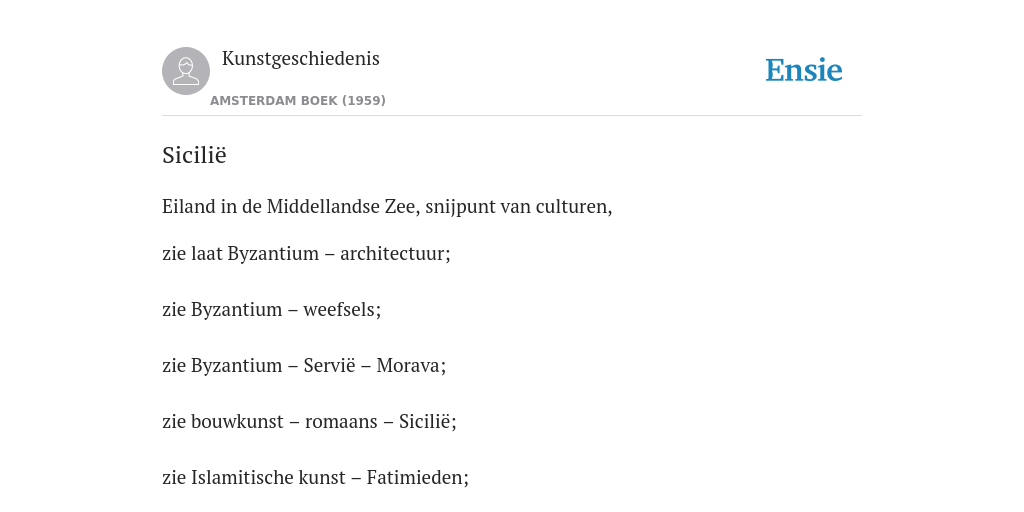This screenshot has width=1024, height=512.
Task: Click the AMSTERDAM BOEK (1959) source label
Action: click(x=298, y=101)
